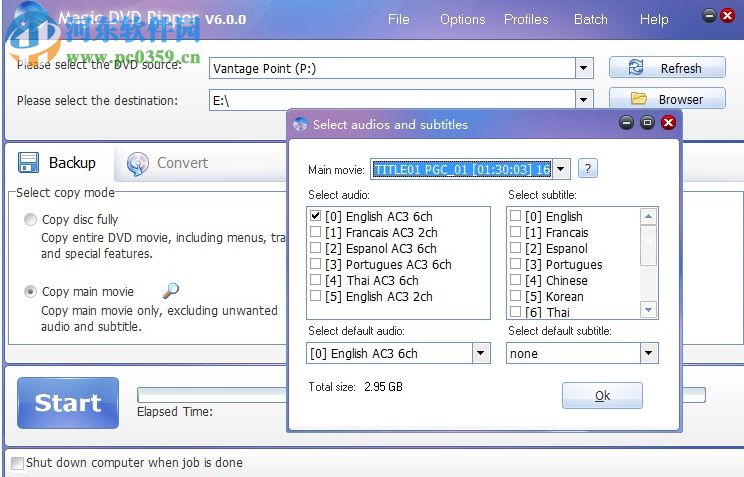The height and width of the screenshot is (477, 744).
Task: Click the subtitle list scroll down arrow
Action: pyautogui.click(x=648, y=310)
